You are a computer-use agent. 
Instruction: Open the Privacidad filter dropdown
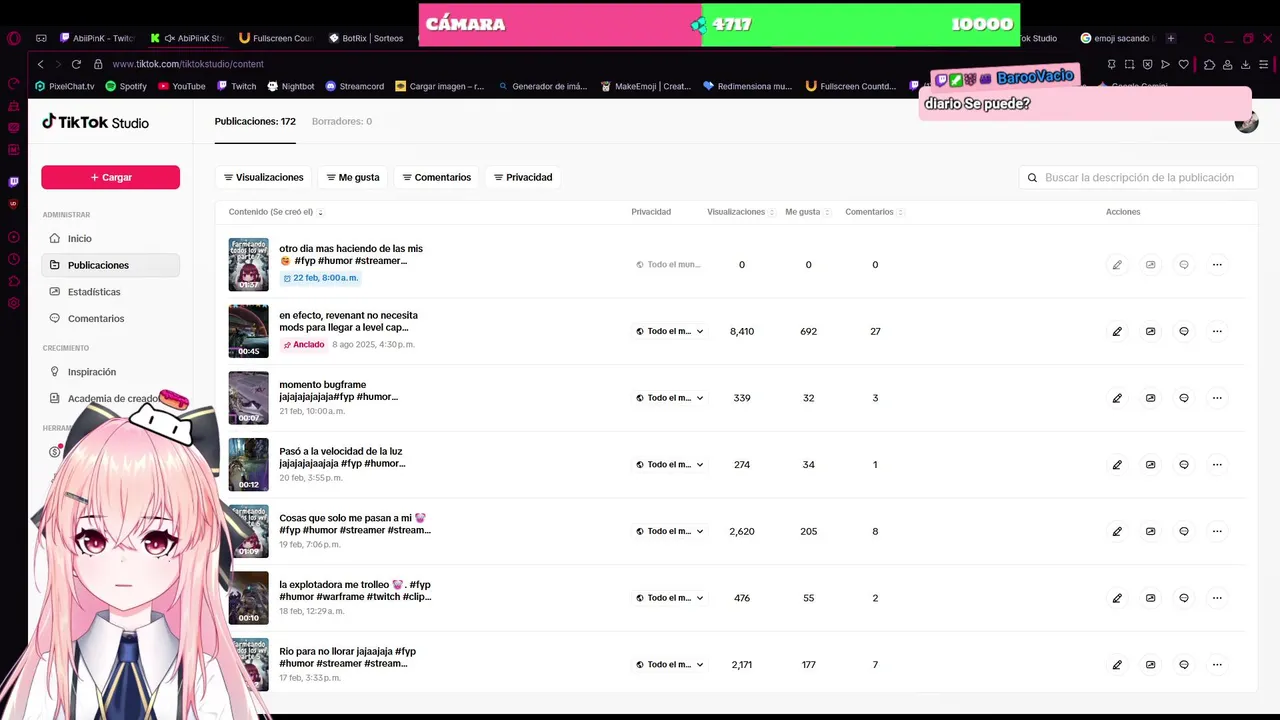tap(523, 178)
